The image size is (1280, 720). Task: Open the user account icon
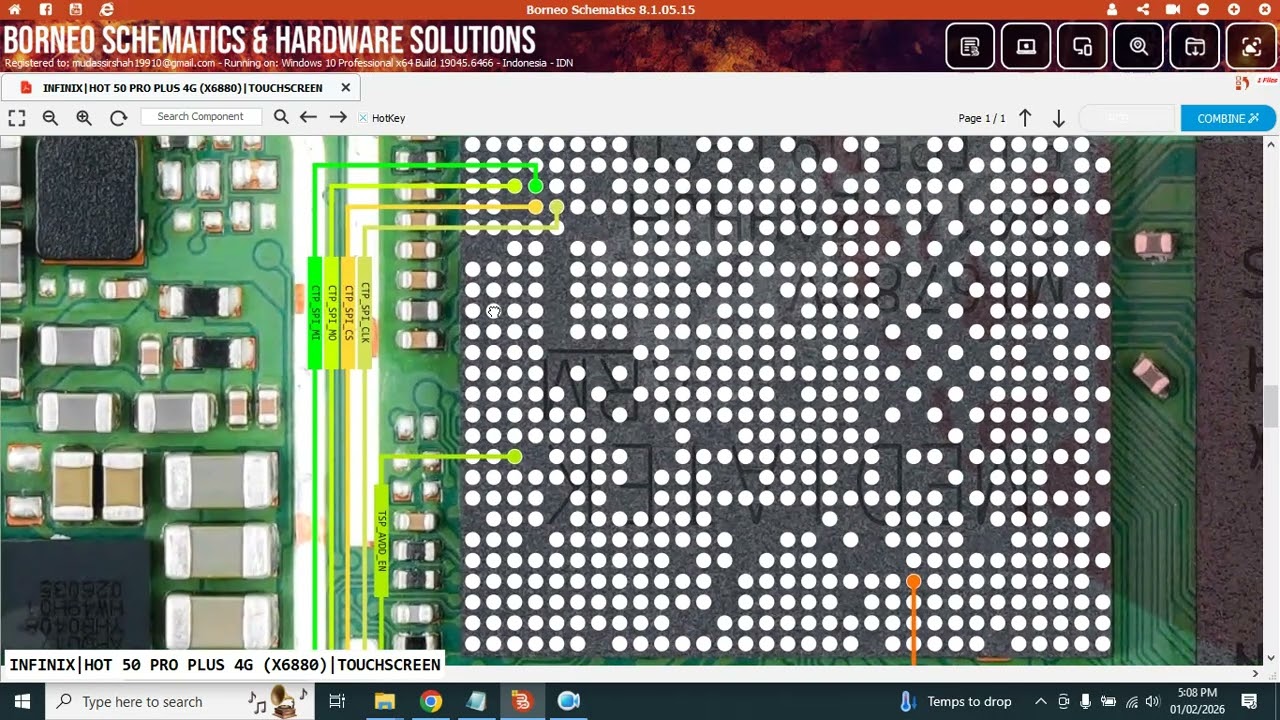[1113, 9]
